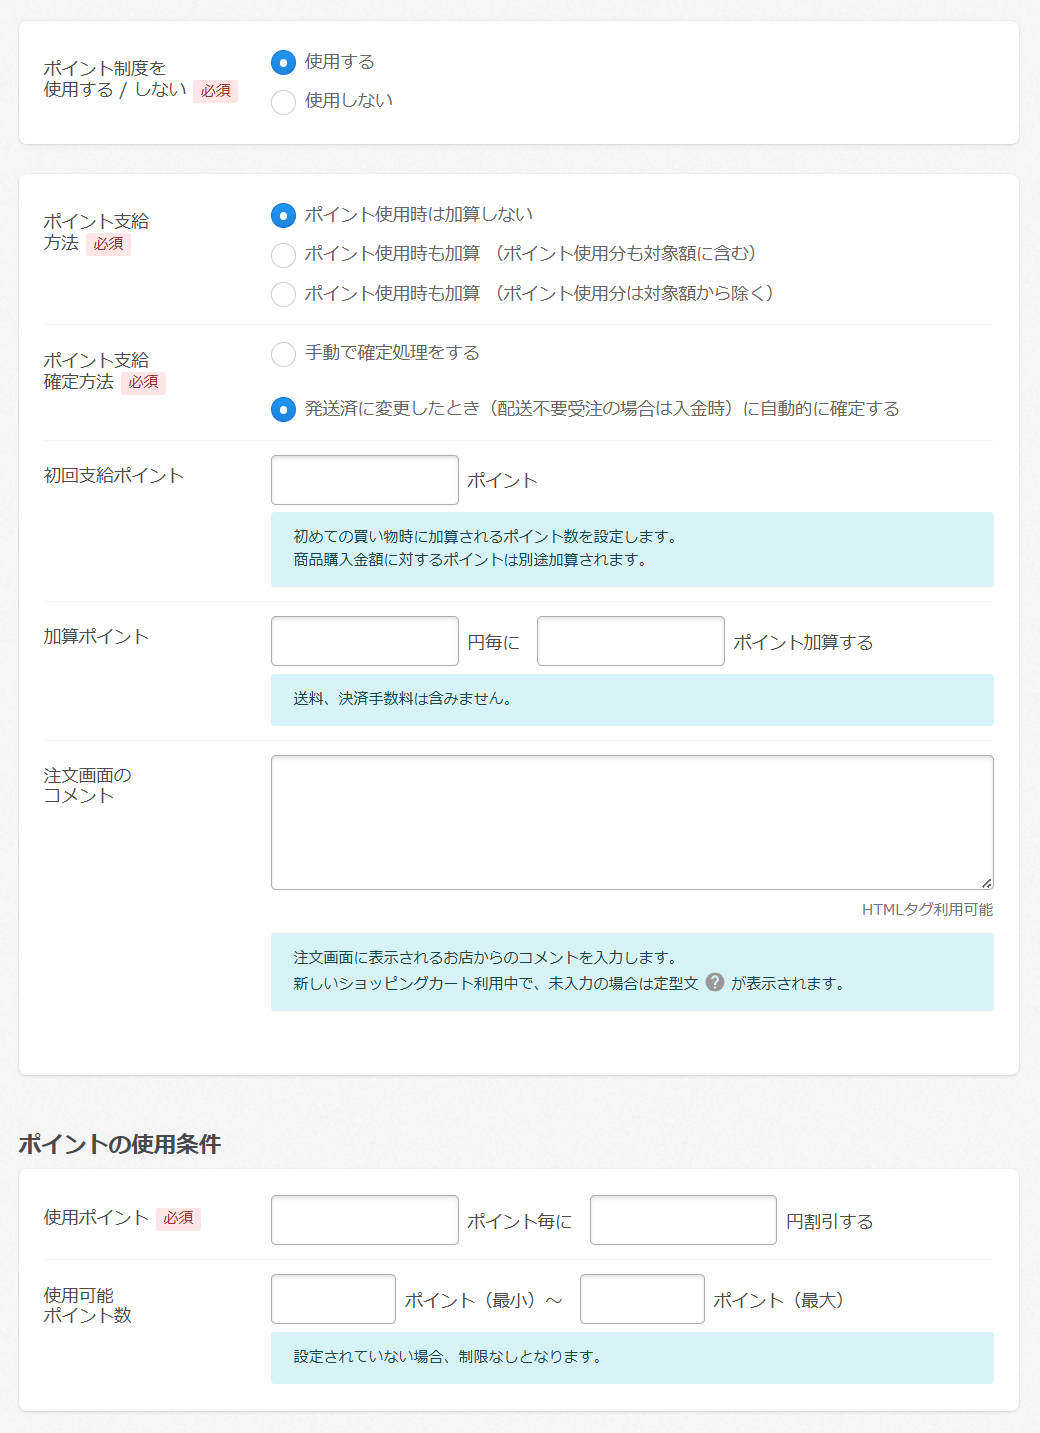
Task: Click the 初回支給ポイント input field
Action: click(x=364, y=480)
